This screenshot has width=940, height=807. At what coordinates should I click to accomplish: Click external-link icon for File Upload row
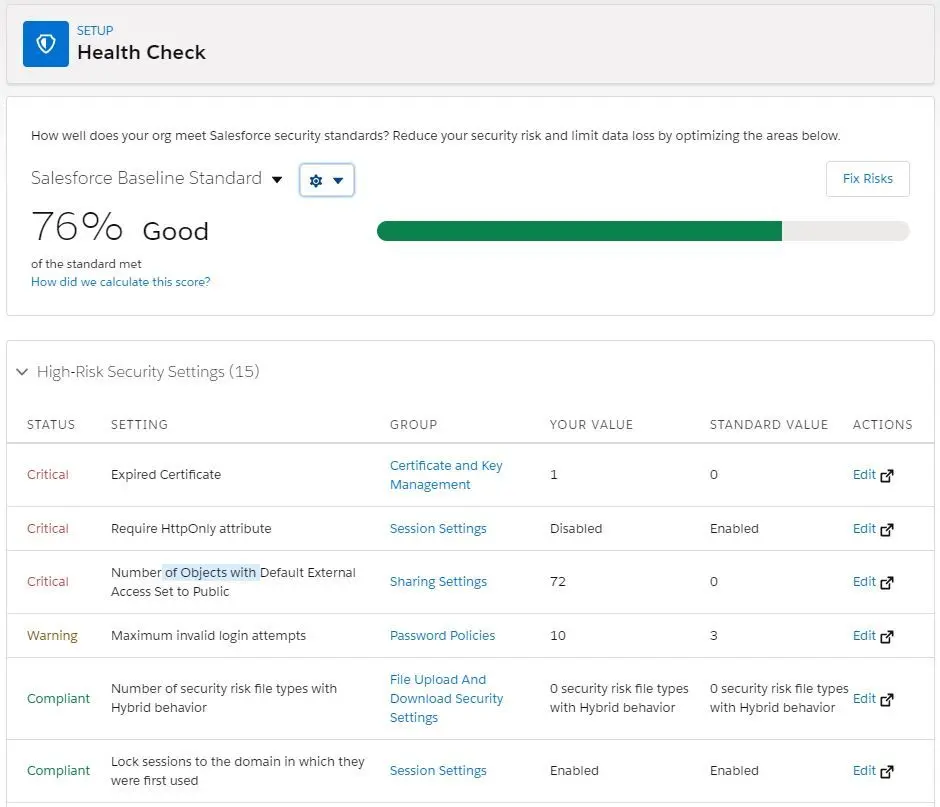pyautogui.click(x=887, y=699)
